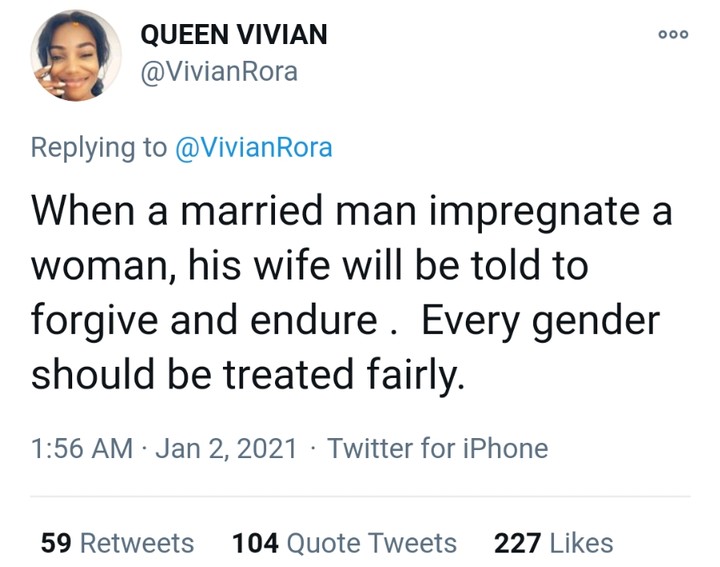
Task: Click the "Replying to" label text
Action: [x=100, y=148]
